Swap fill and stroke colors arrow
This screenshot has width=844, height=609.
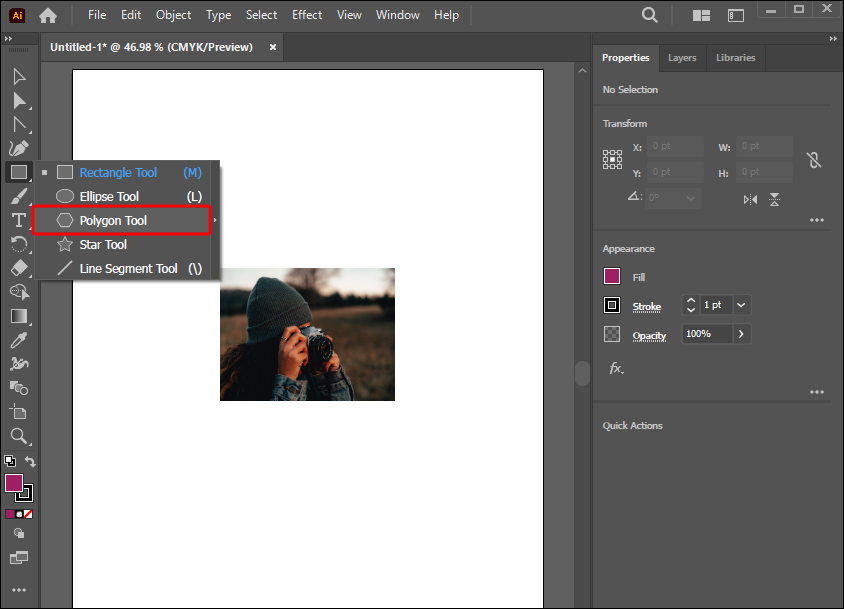point(30,462)
